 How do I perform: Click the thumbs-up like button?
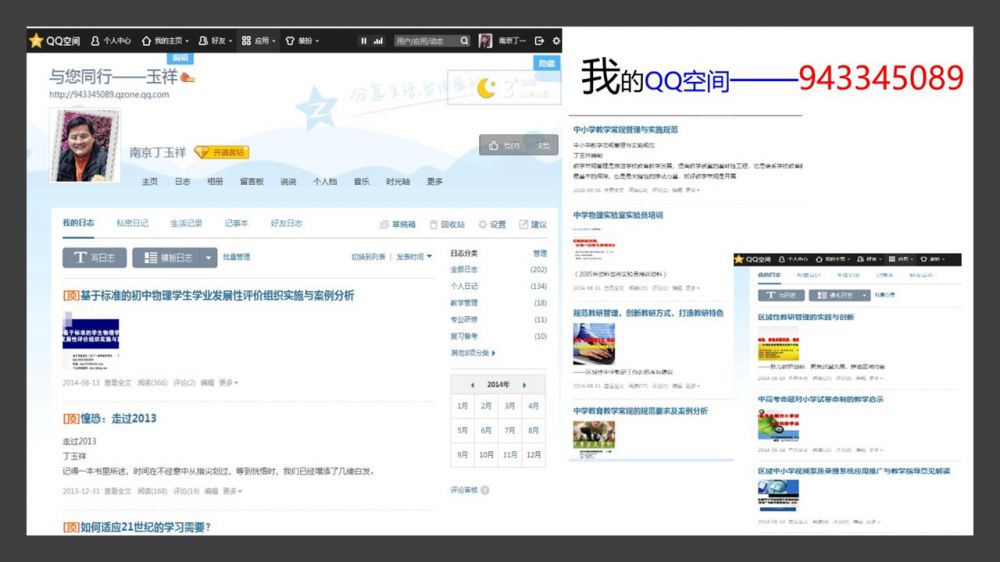click(504, 145)
